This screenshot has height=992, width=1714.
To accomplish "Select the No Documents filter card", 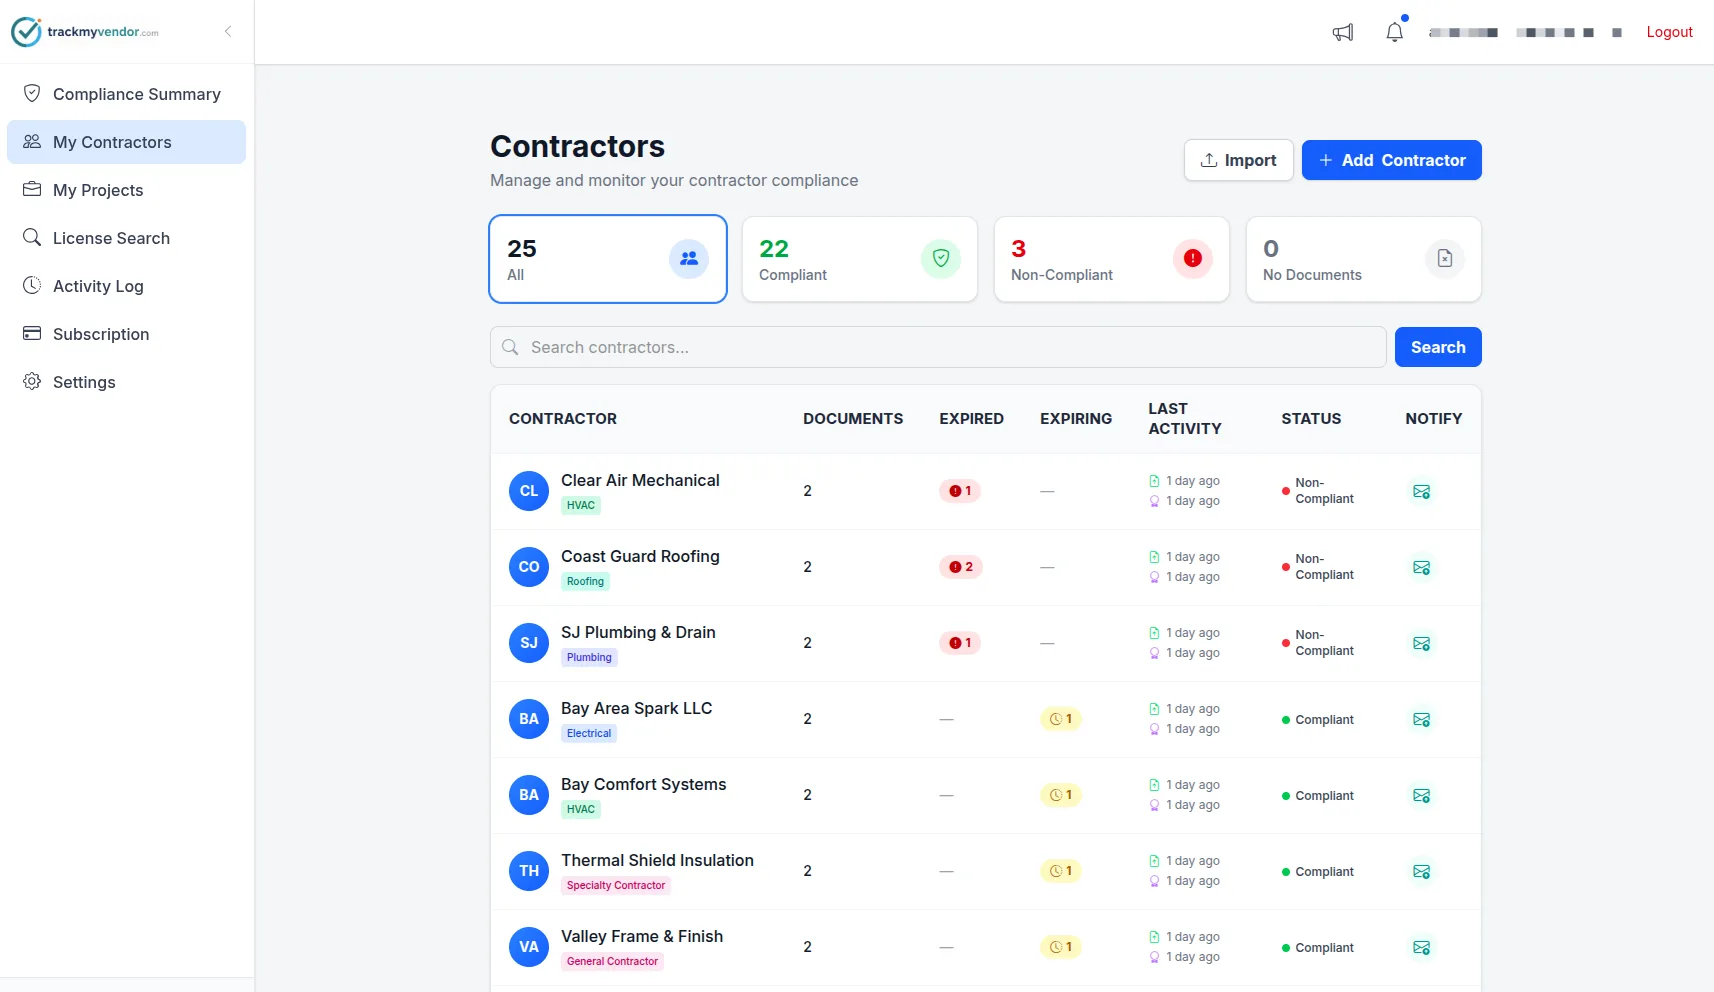I will click(x=1363, y=259).
